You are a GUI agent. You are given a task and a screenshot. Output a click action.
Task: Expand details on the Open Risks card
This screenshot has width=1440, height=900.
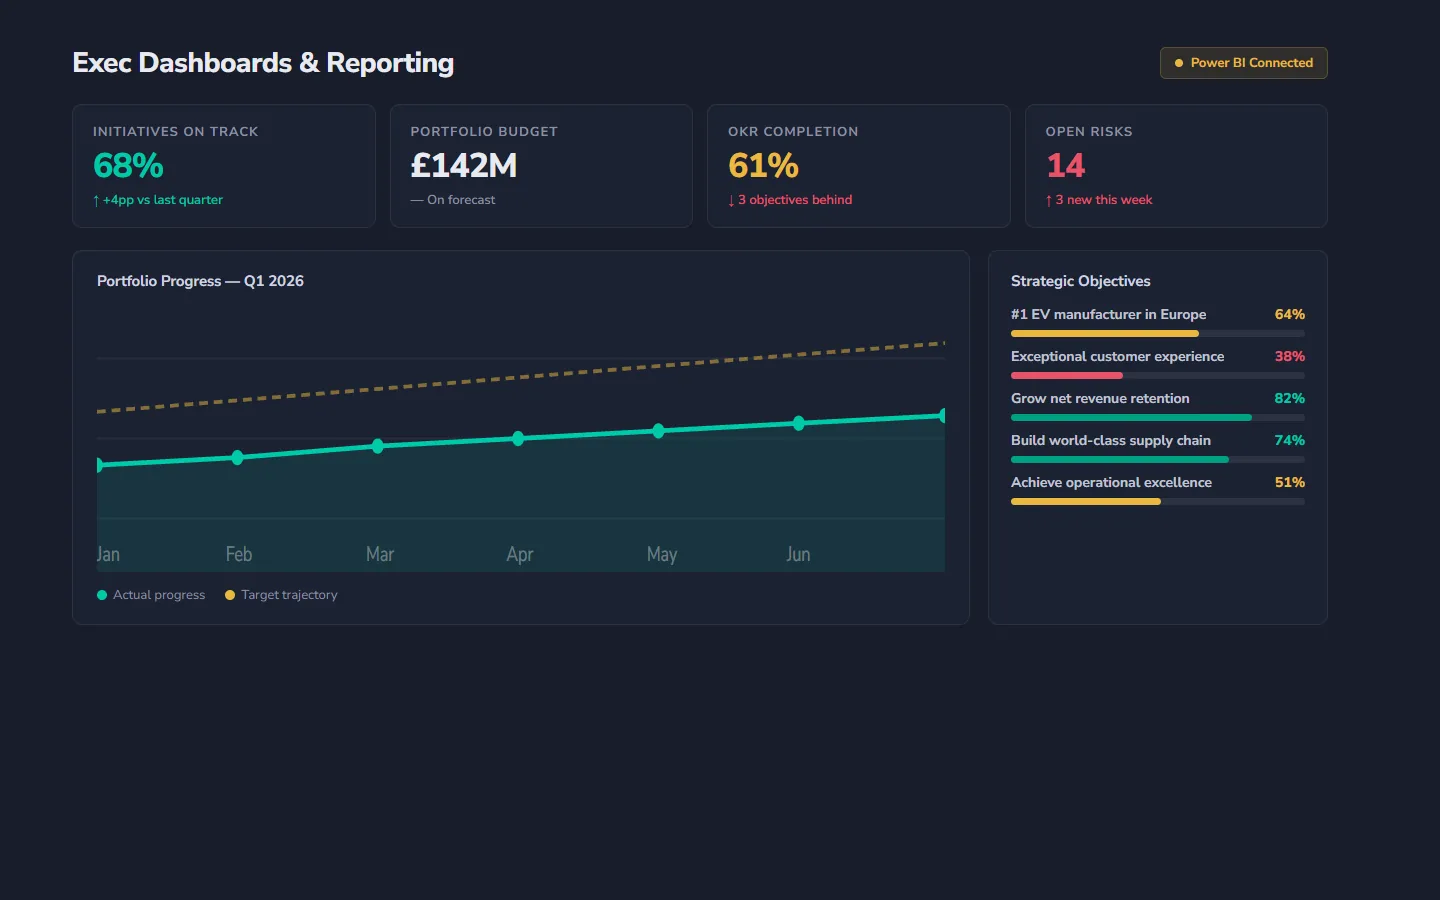[1176, 166]
